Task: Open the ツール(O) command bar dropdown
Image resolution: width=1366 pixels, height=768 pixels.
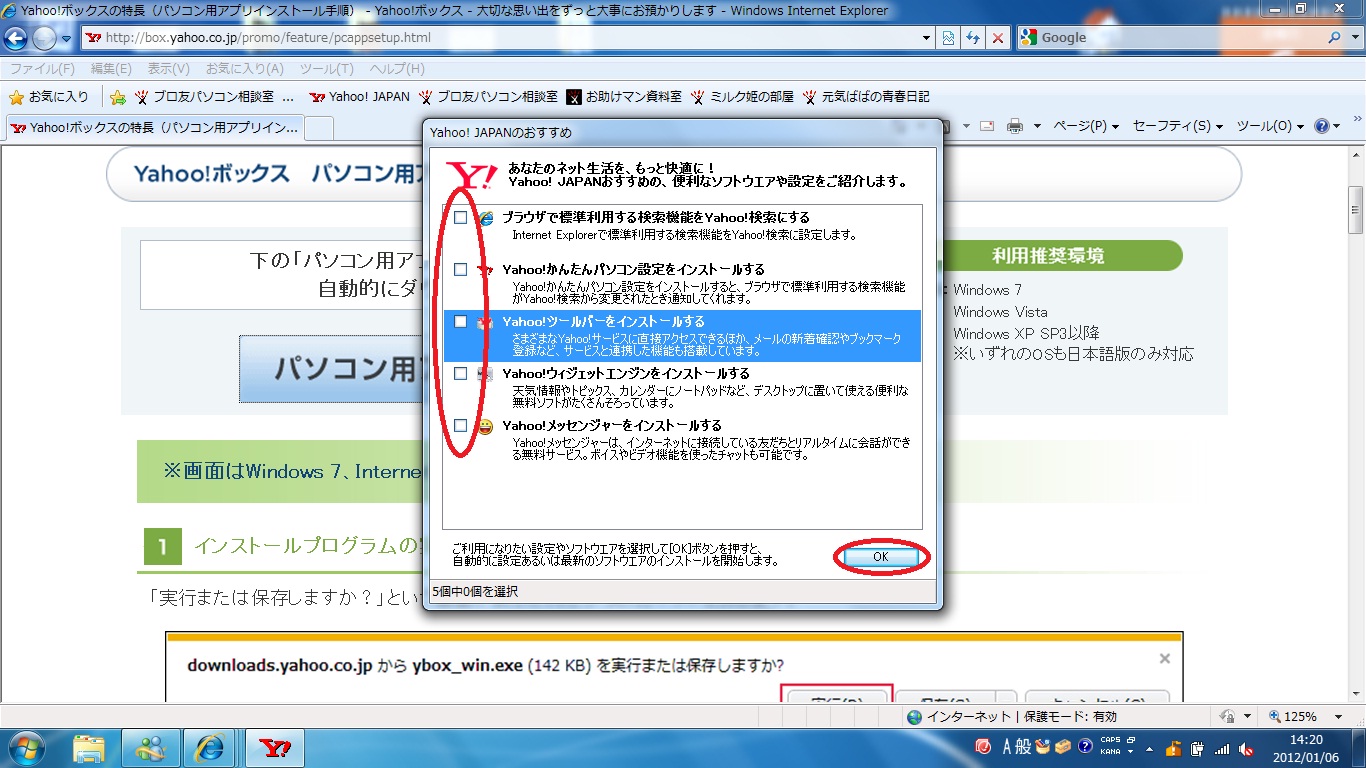Action: [x=1270, y=126]
